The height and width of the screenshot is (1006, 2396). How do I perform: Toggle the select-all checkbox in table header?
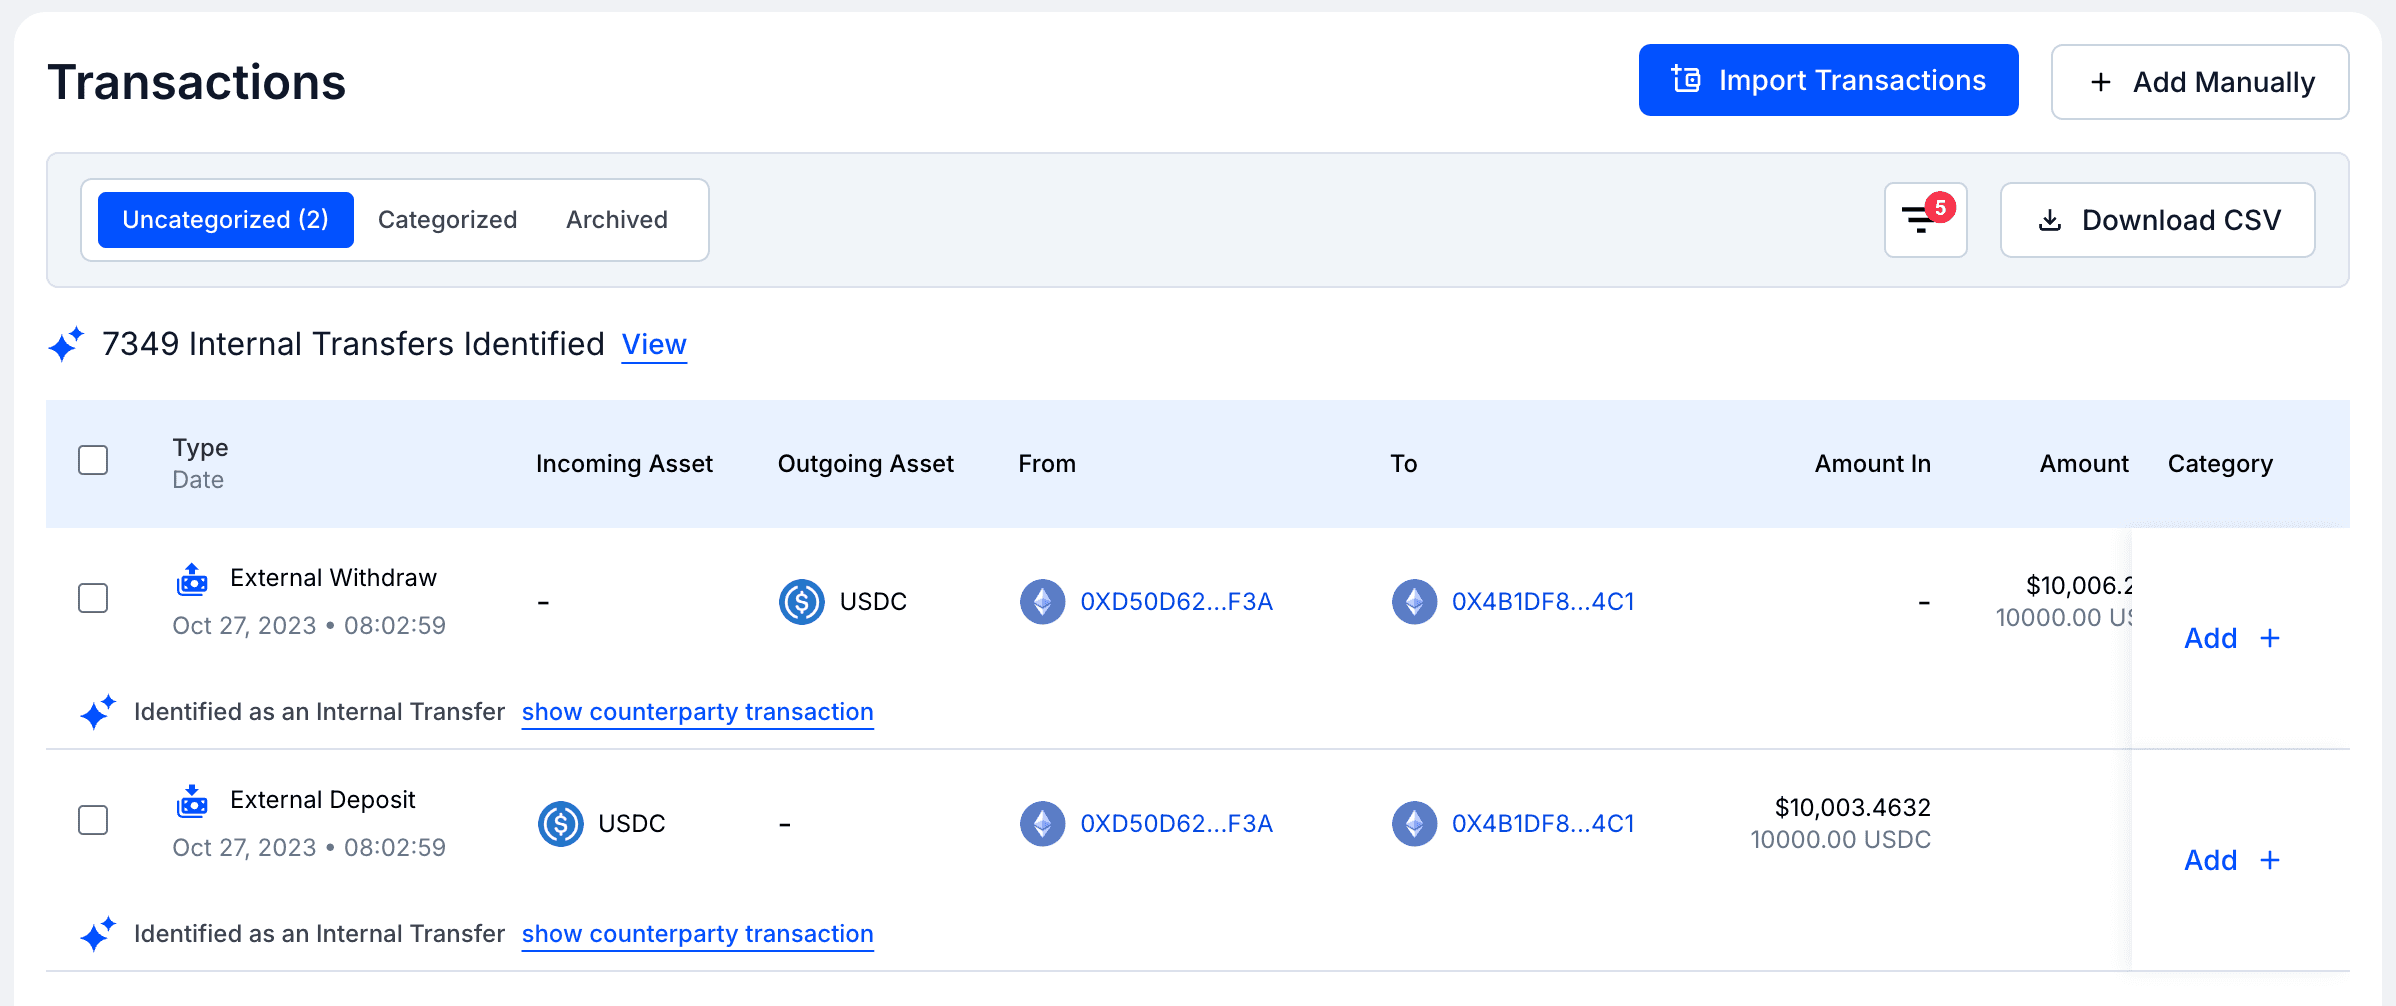click(x=92, y=460)
